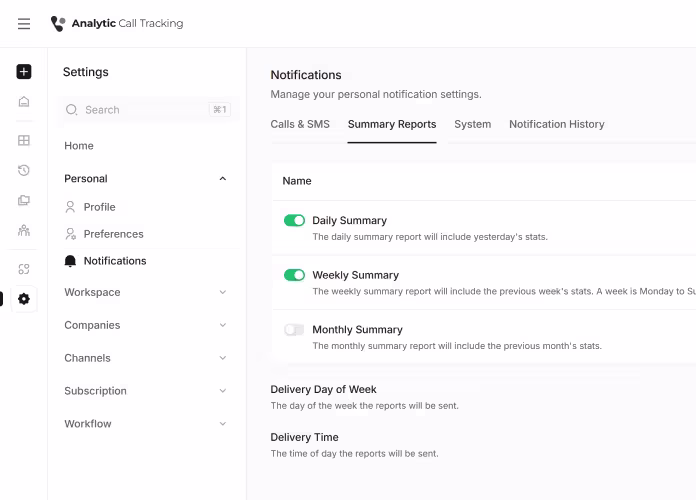Go to Profile settings
This screenshot has height=500, width=696.
99,207
